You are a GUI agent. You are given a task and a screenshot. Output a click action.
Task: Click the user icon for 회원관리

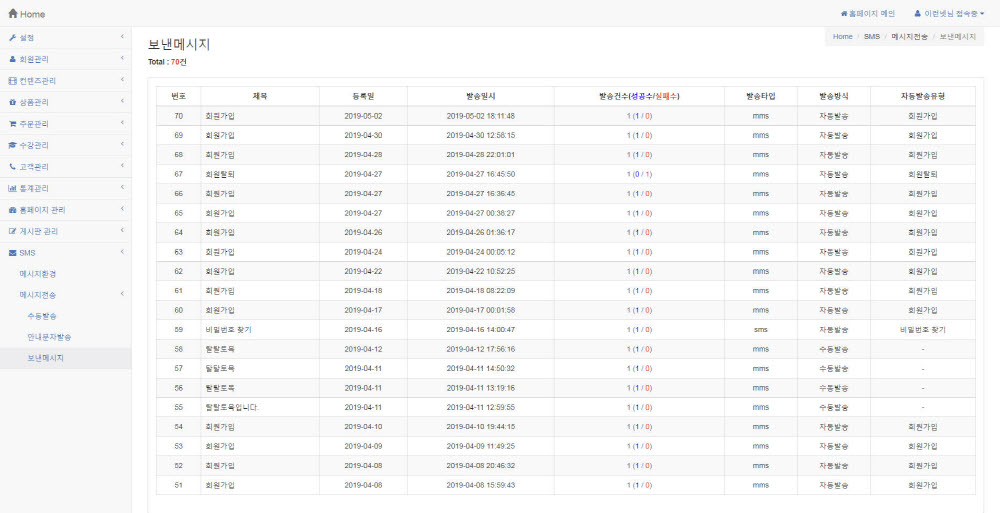pyautogui.click(x=12, y=59)
